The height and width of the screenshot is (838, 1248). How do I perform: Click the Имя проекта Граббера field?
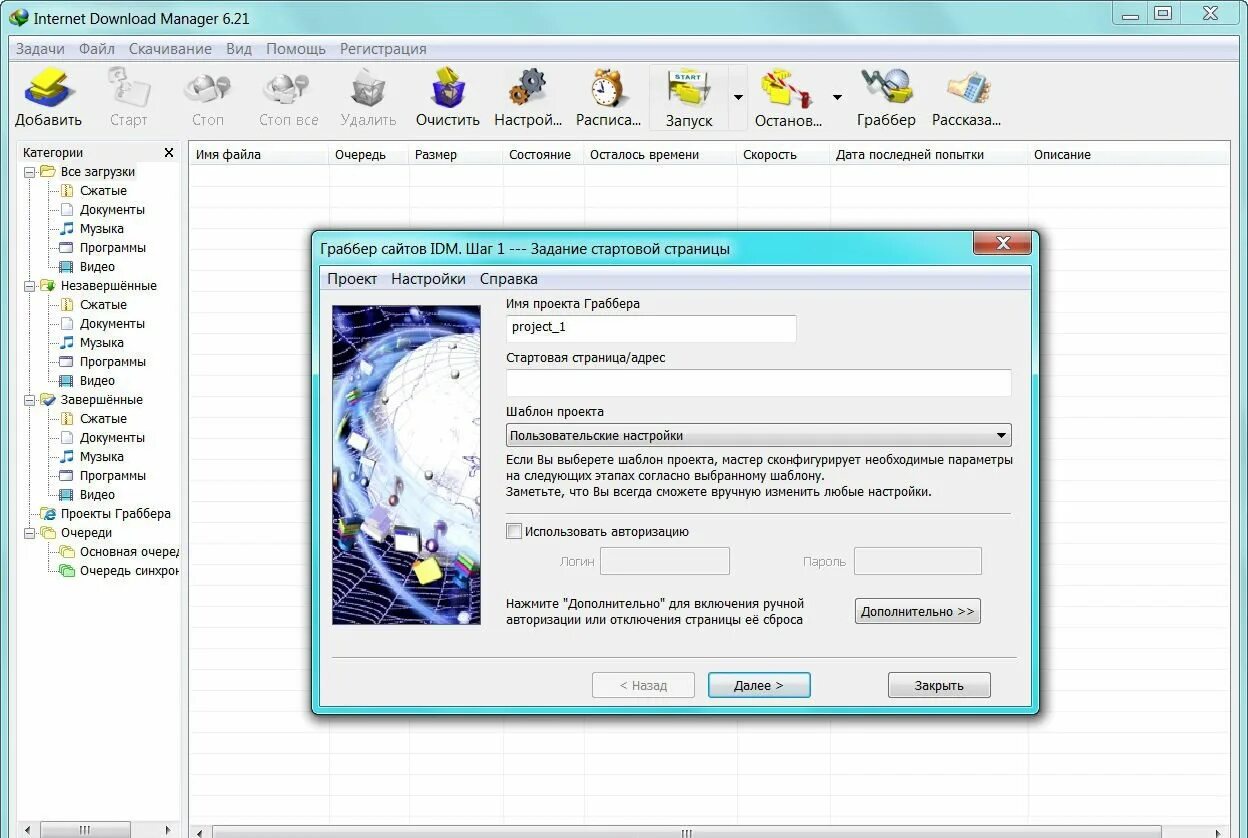pyautogui.click(x=651, y=328)
